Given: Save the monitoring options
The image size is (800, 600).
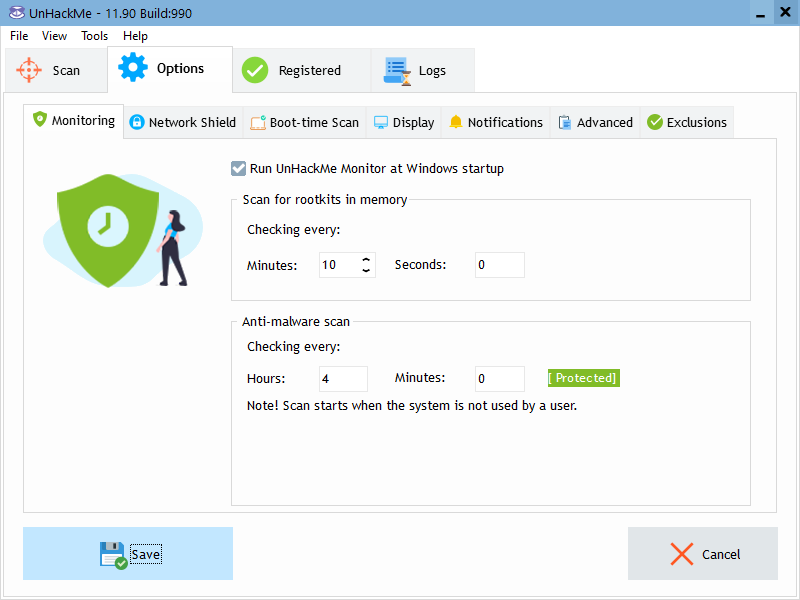Looking at the screenshot, I should tap(128, 554).
